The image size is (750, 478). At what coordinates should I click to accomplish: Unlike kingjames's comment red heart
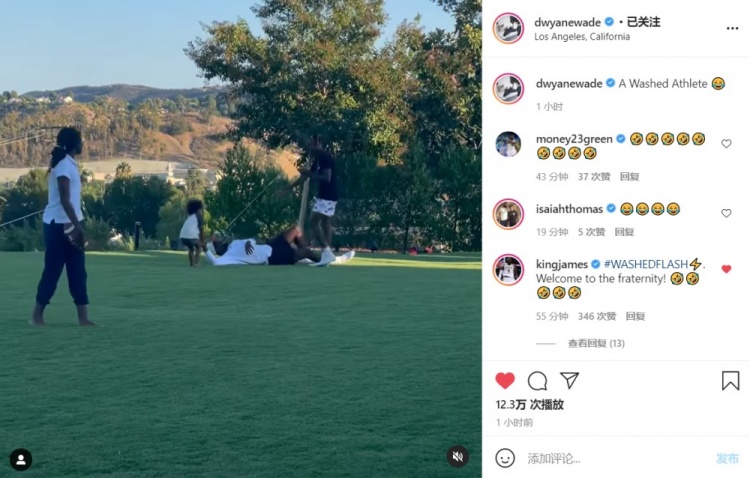point(726,269)
